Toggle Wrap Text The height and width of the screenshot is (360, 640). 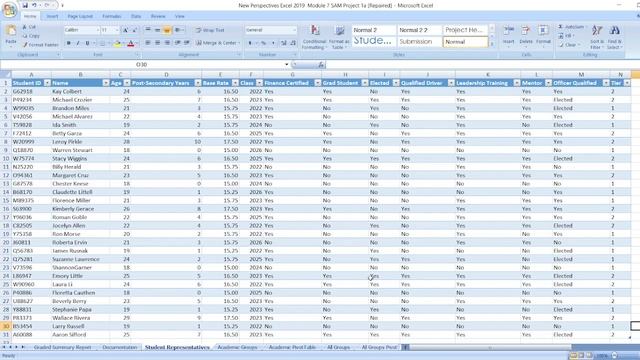[x=210, y=30]
